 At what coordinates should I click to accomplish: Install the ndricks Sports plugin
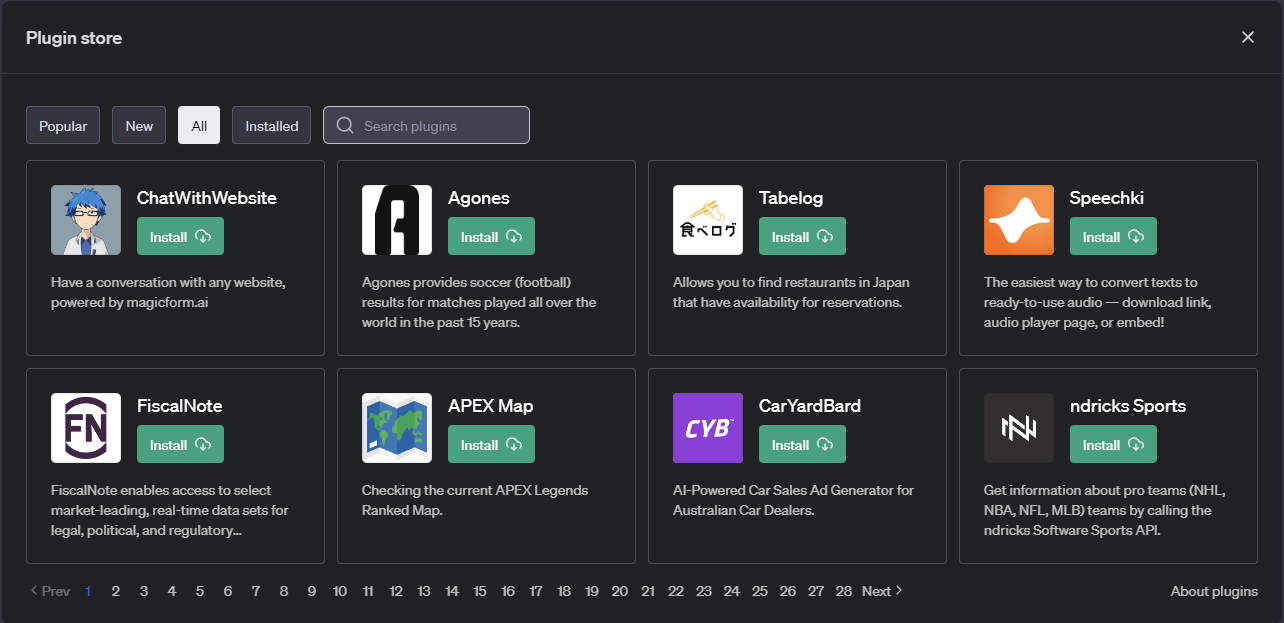1113,445
